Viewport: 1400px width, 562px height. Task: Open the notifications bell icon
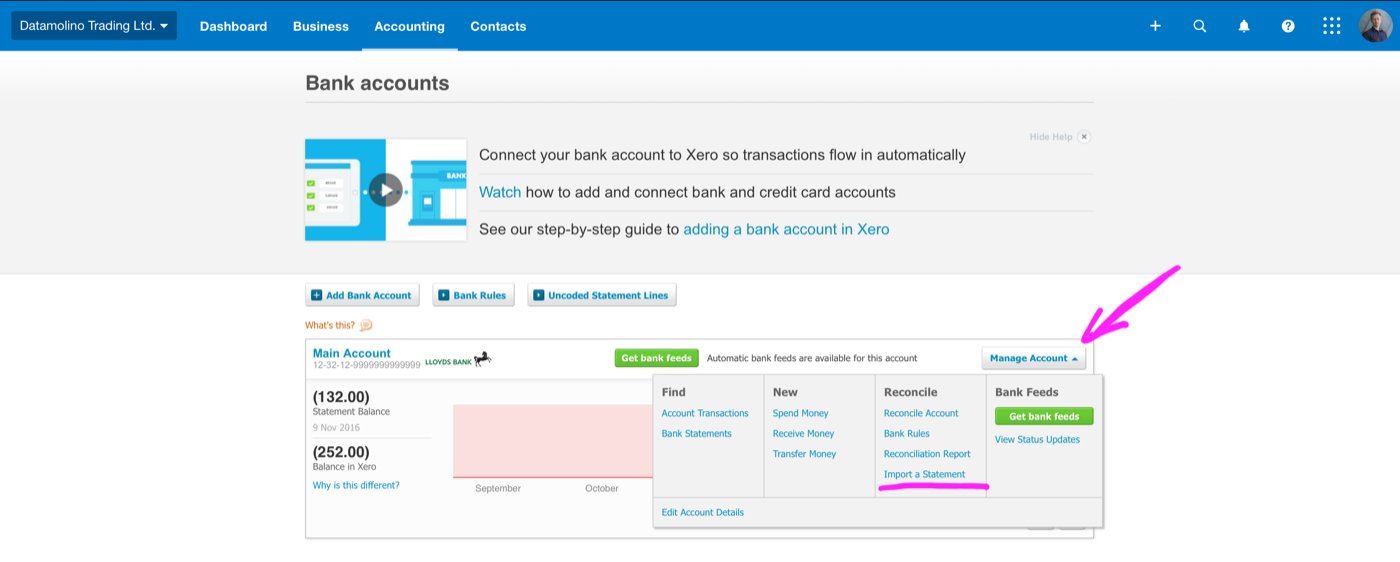[1244, 26]
